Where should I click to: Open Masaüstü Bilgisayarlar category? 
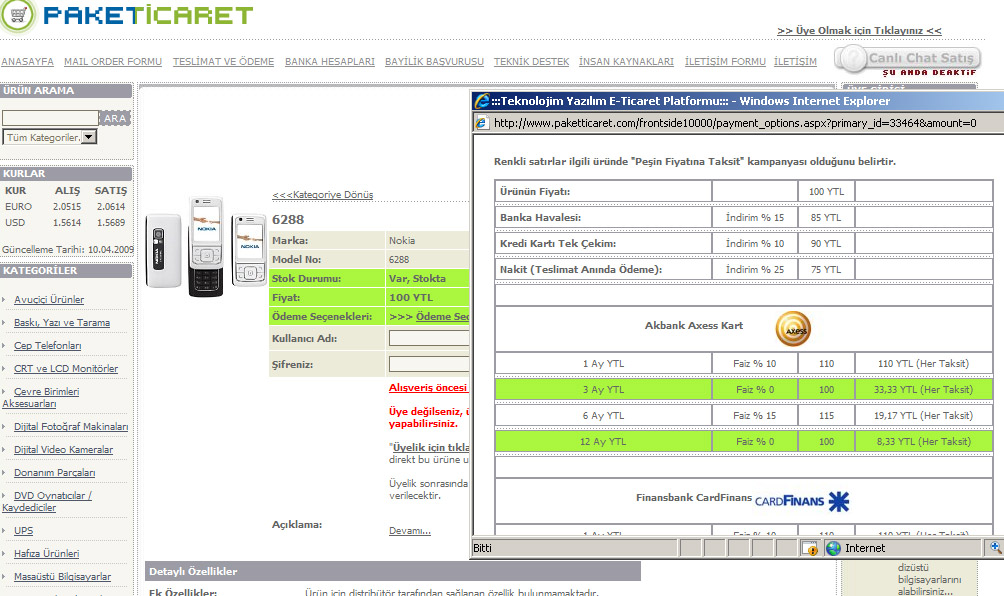(62, 576)
